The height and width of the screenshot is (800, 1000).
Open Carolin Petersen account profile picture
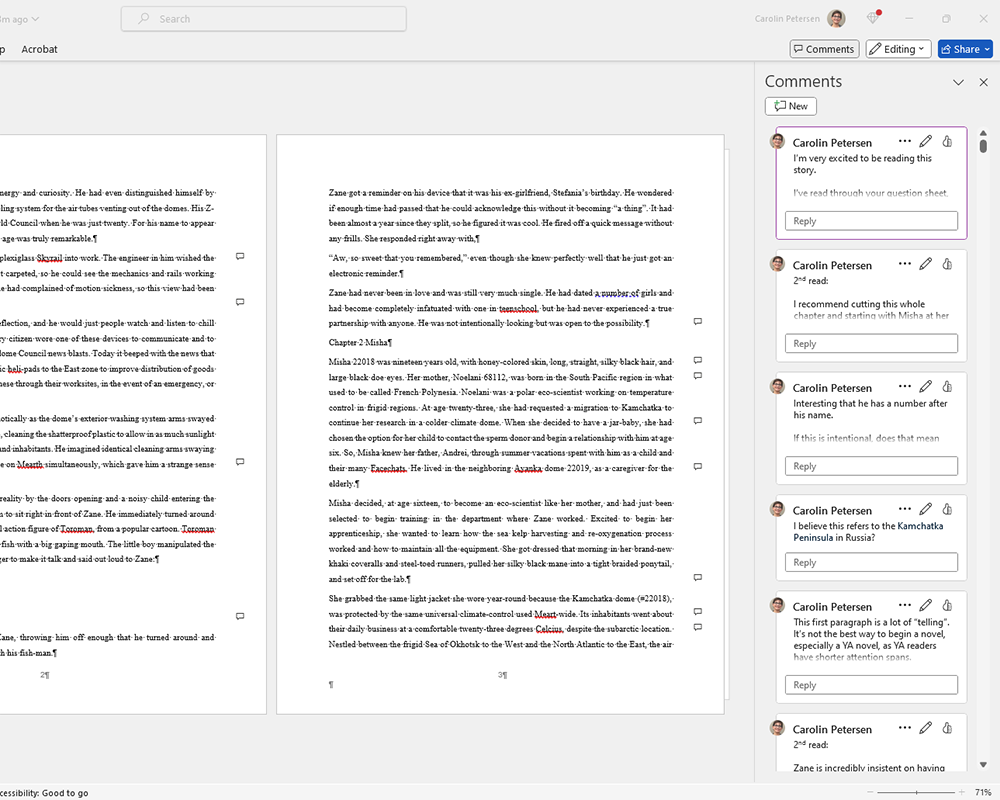point(836,19)
